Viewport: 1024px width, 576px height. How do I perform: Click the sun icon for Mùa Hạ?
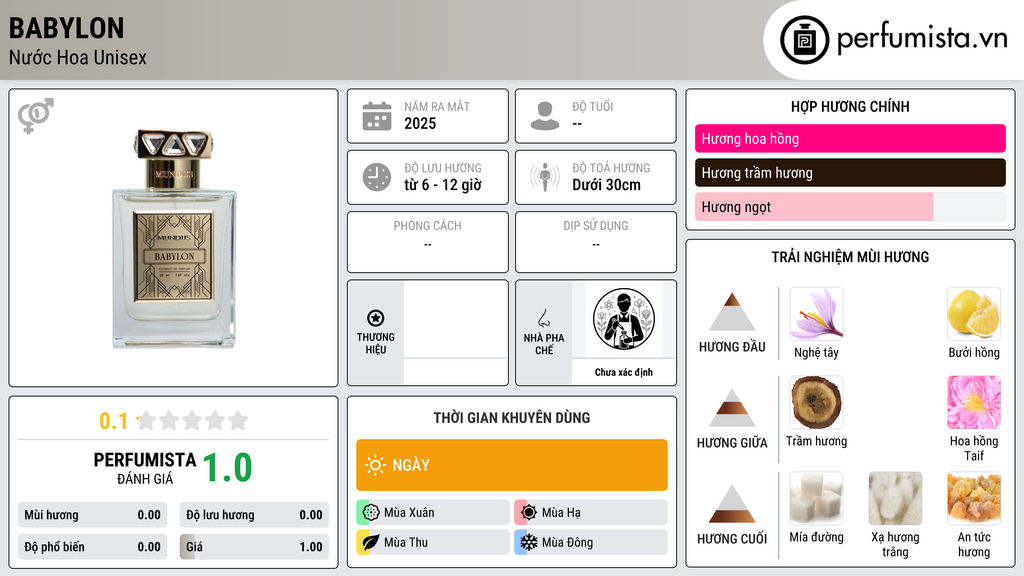529,513
